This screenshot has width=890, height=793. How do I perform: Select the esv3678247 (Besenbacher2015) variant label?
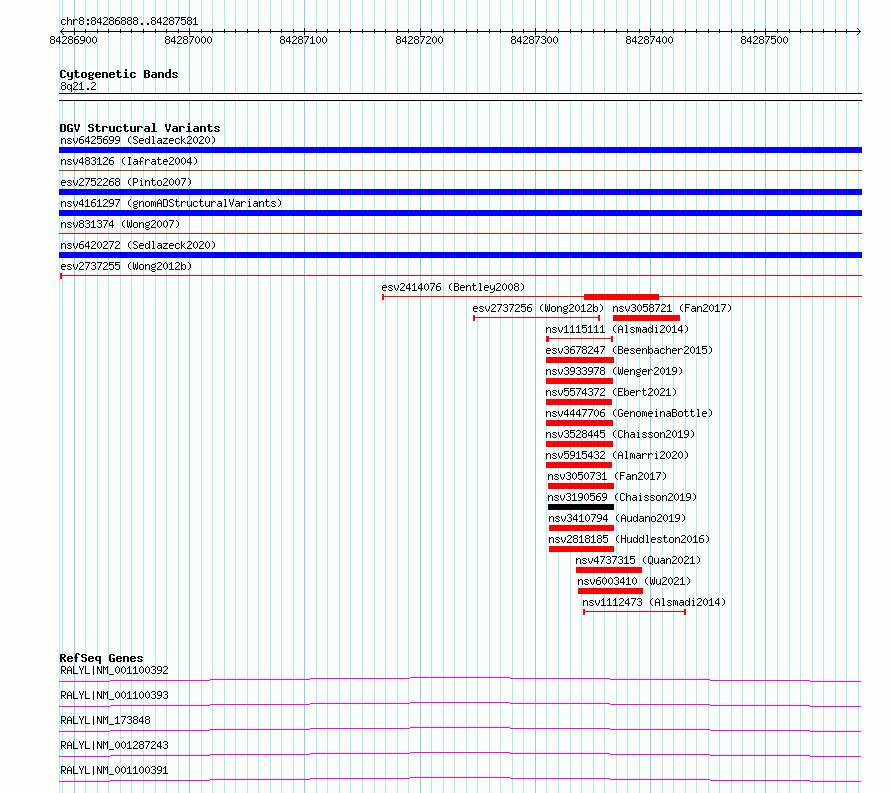click(x=629, y=350)
